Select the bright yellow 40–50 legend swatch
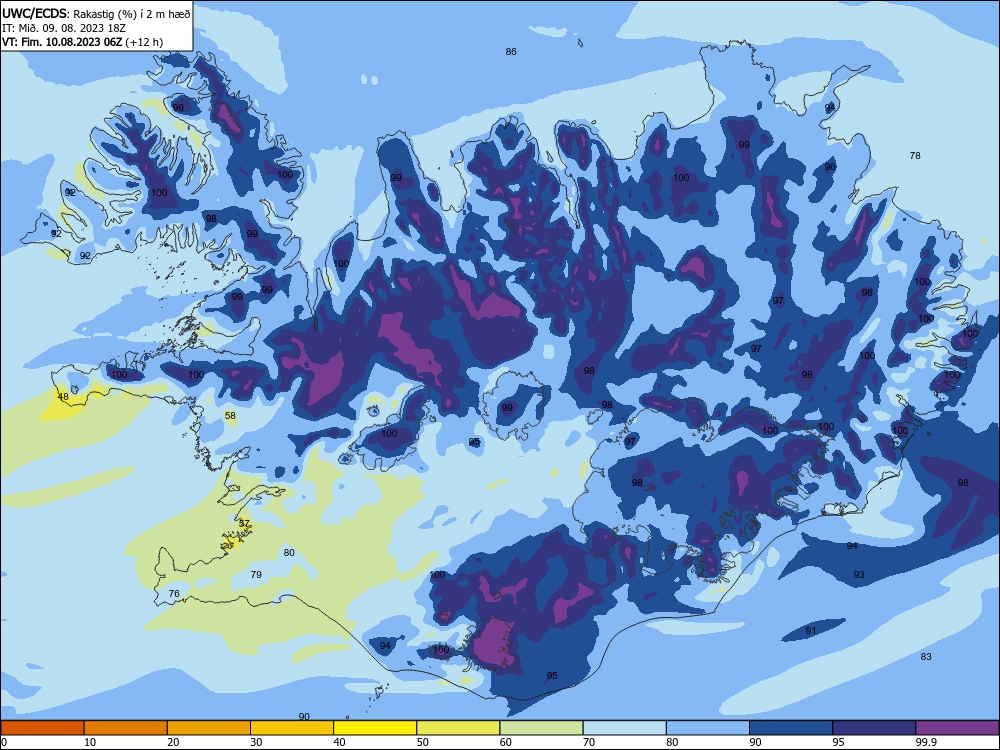Screen dimensions: 1000x750 click(375, 728)
